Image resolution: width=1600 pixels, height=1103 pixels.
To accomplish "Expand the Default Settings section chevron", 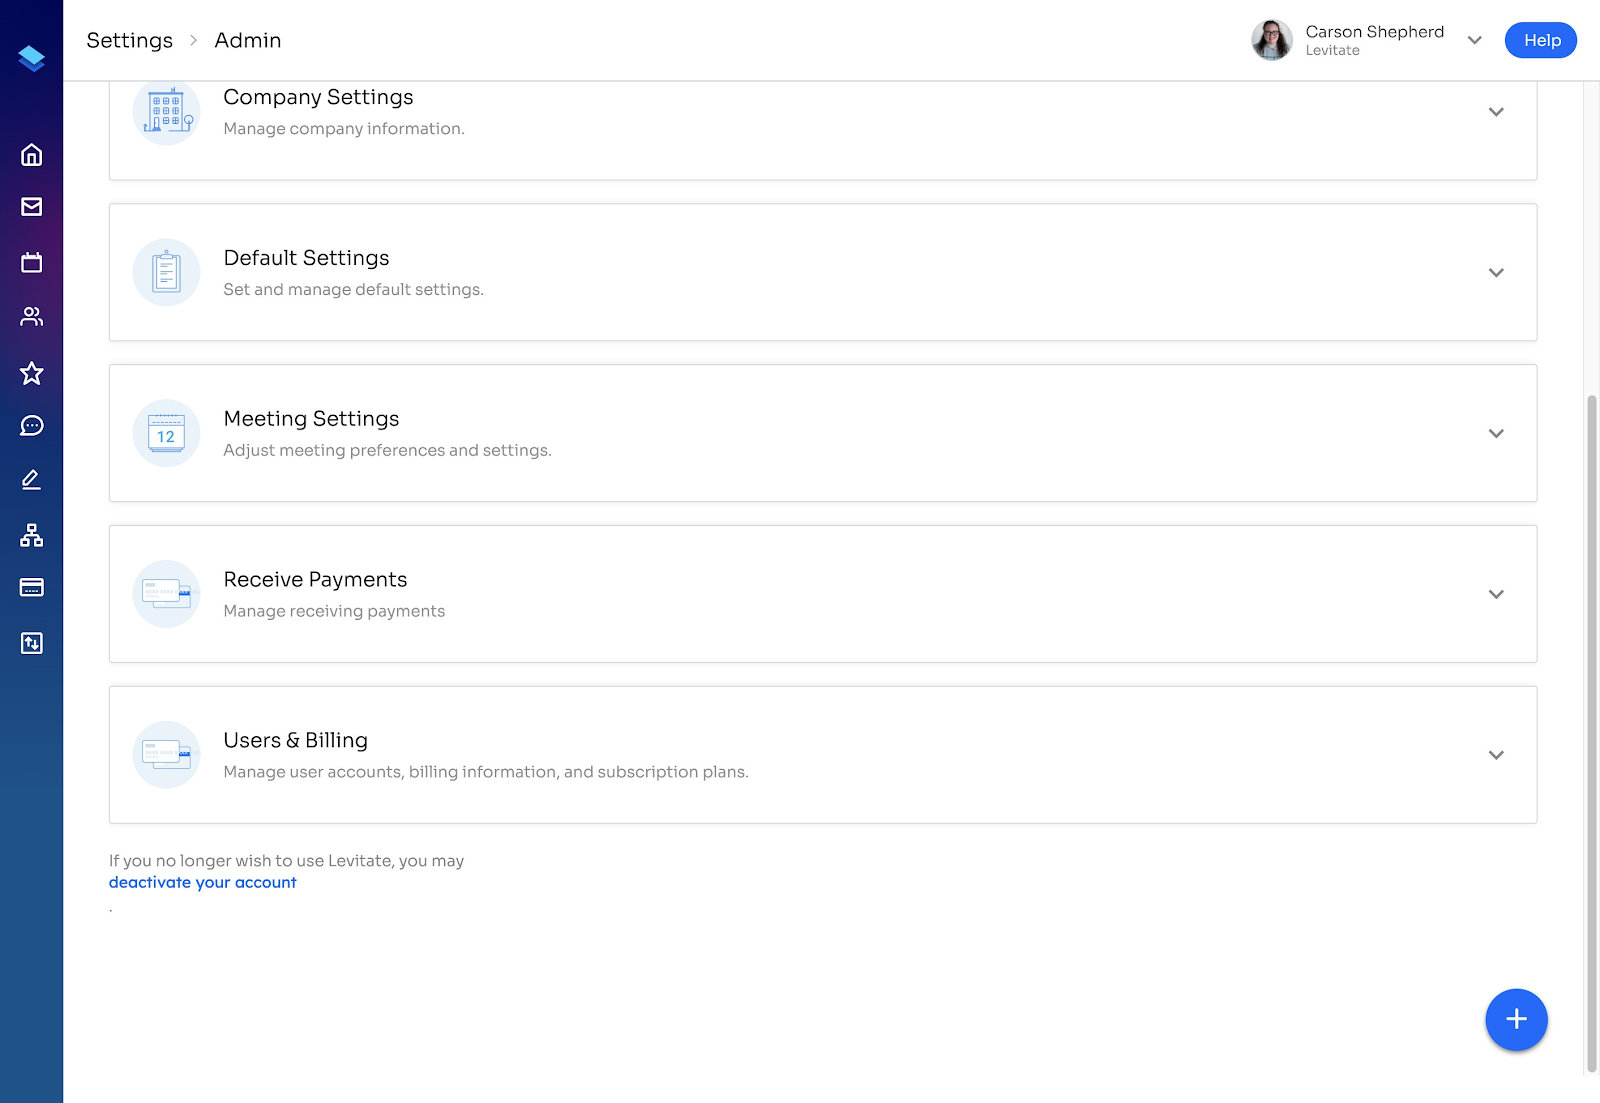I will tap(1496, 273).
